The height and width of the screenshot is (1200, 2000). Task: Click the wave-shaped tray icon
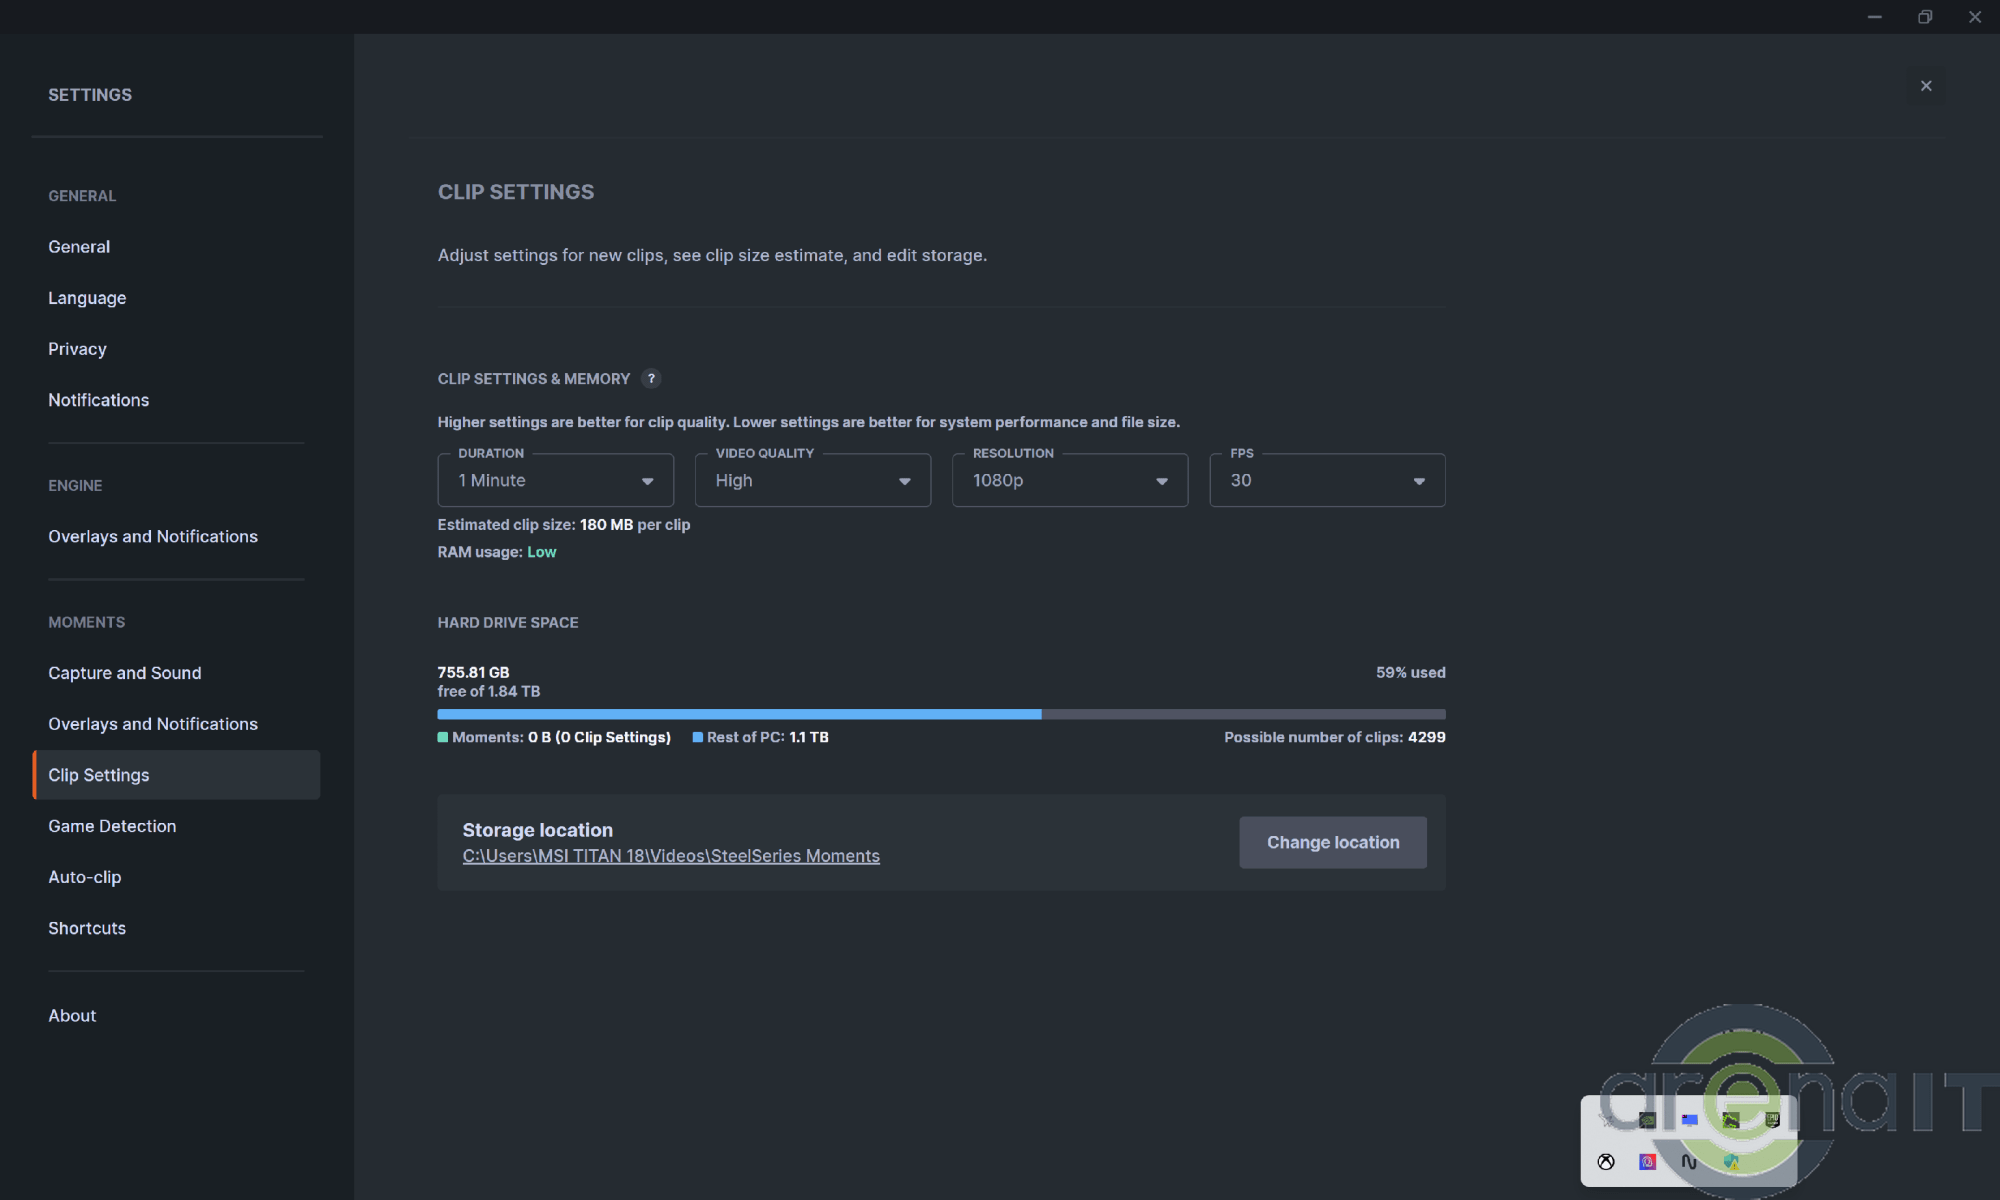1689,1162
